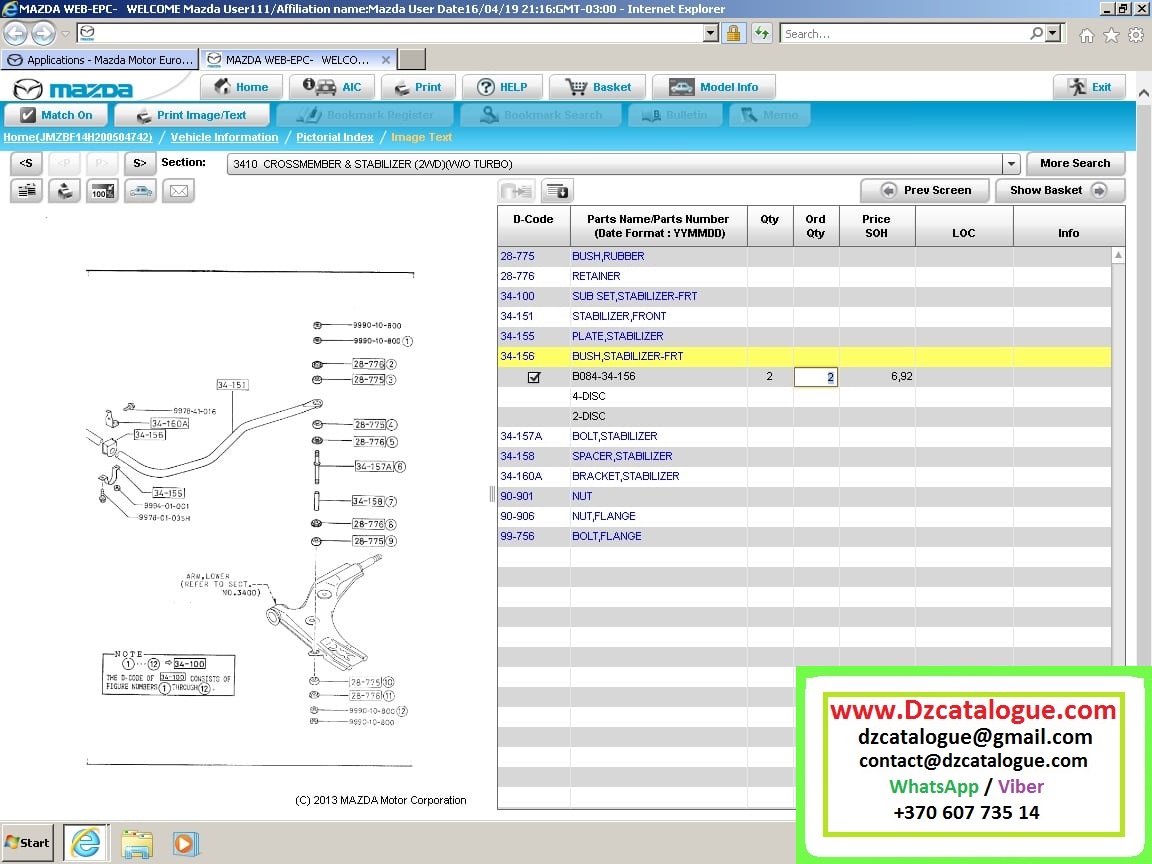Click 34-155 label in the diagram

click(x=169, y=493)
